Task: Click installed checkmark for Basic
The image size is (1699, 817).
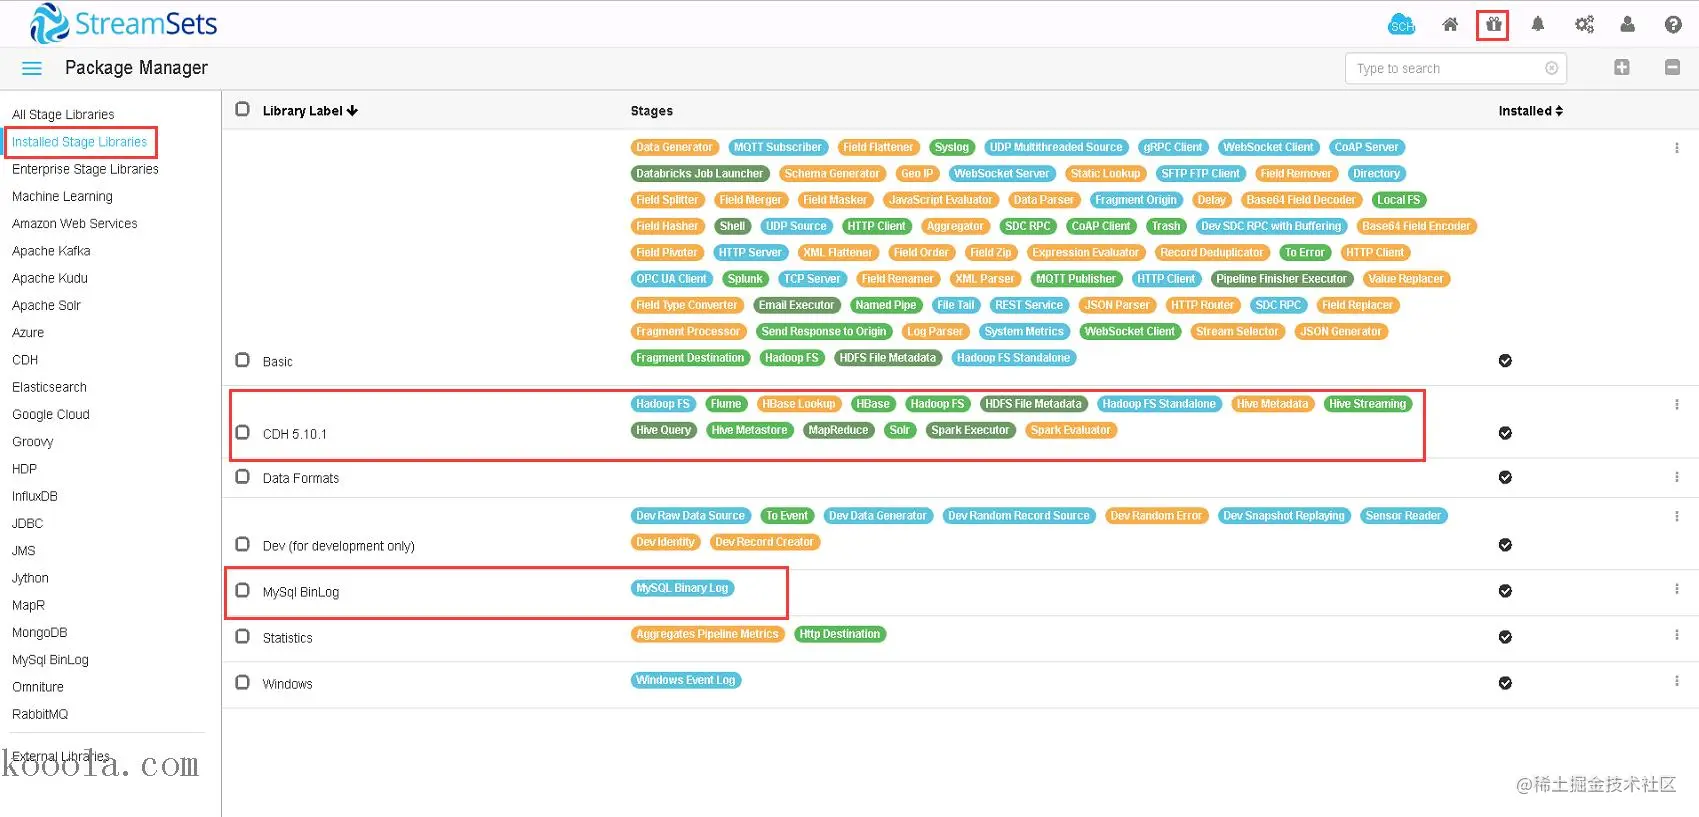Action: (1505, 361)
